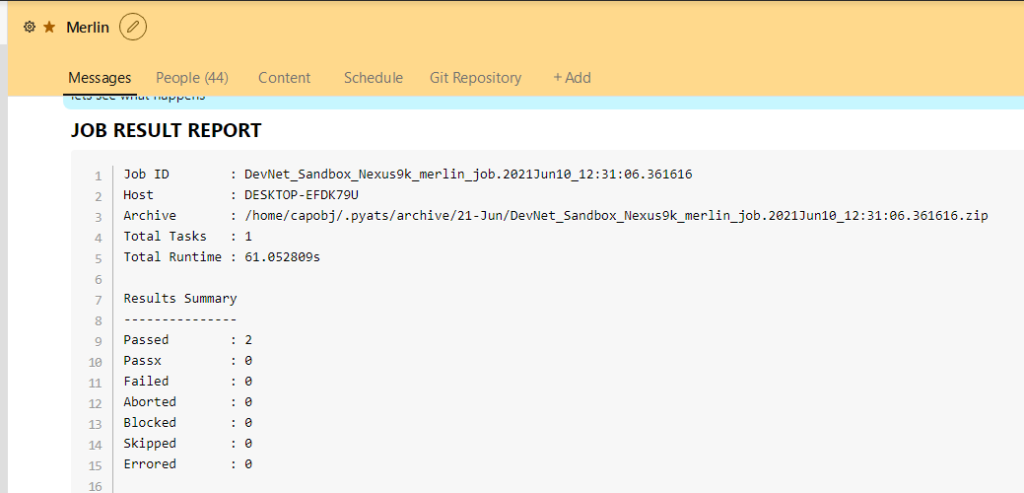Click the Archive zip file path line
Image resolution: width=1024 pixels, height=493 pixels.
tap(555, 216)
